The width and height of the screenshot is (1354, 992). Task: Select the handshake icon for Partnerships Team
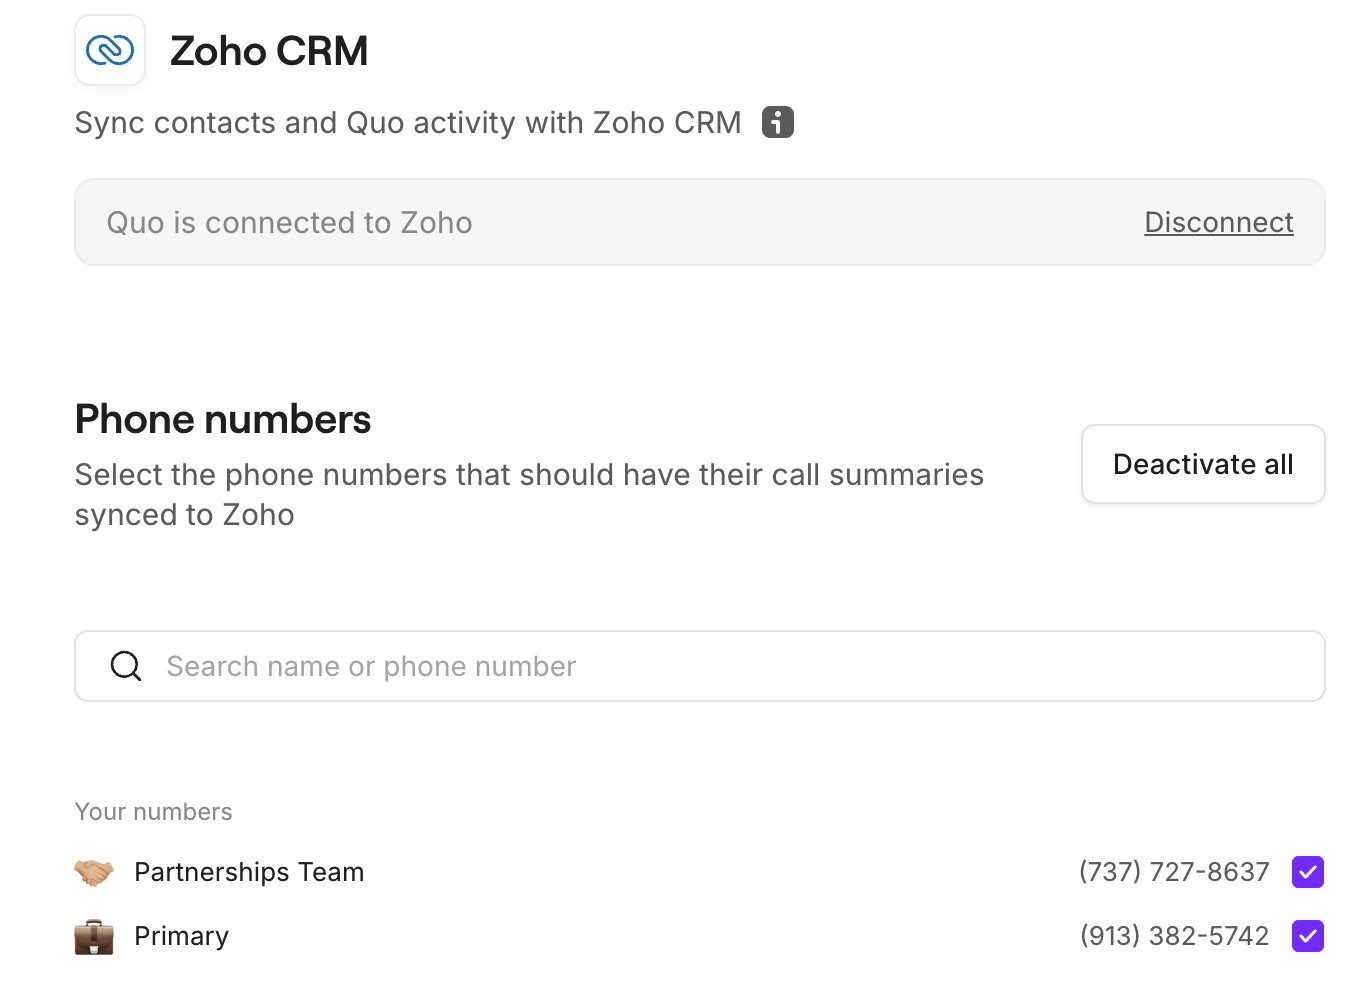point(95,871)
